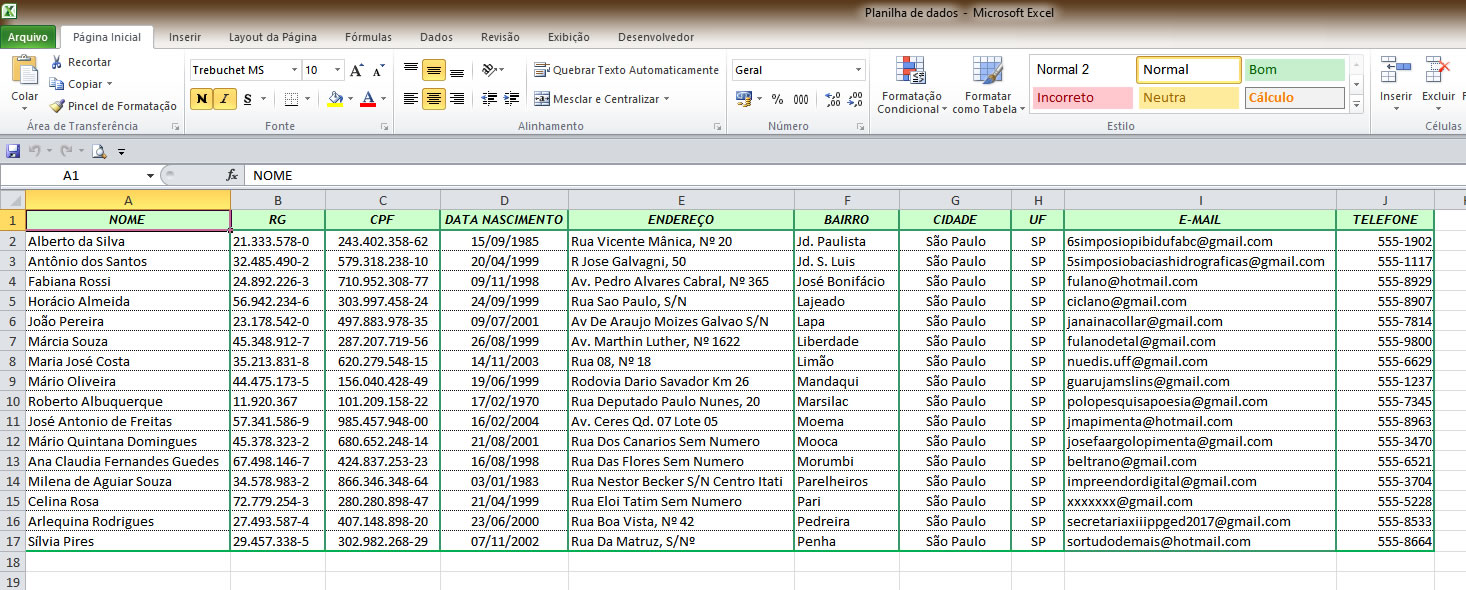Open print preview from the quick access toolbar
The width and height of the screenshot is (1466, 590).
pos(99,151)
